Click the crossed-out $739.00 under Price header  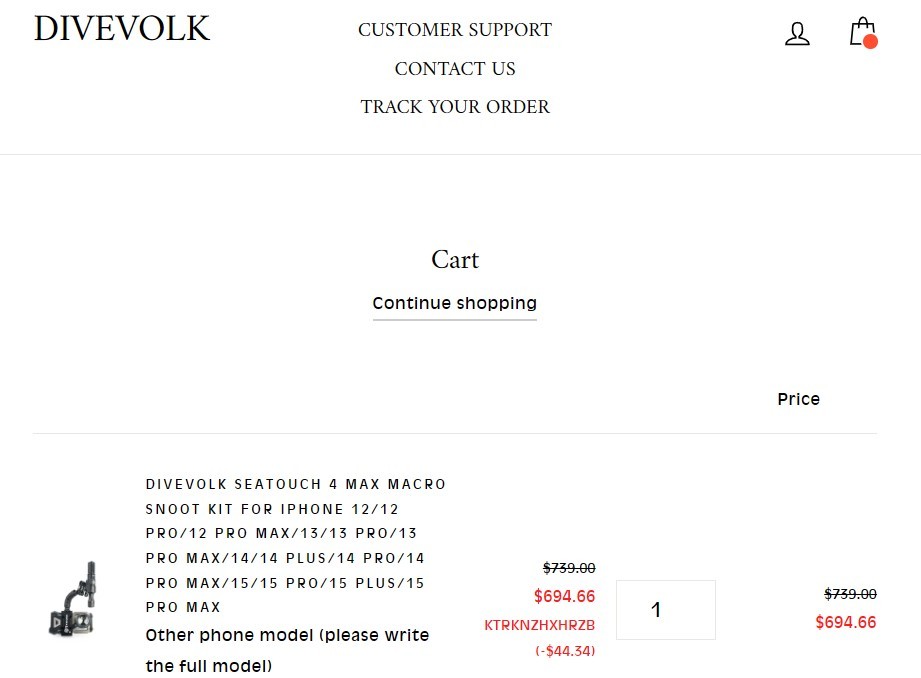click(849, 594)
